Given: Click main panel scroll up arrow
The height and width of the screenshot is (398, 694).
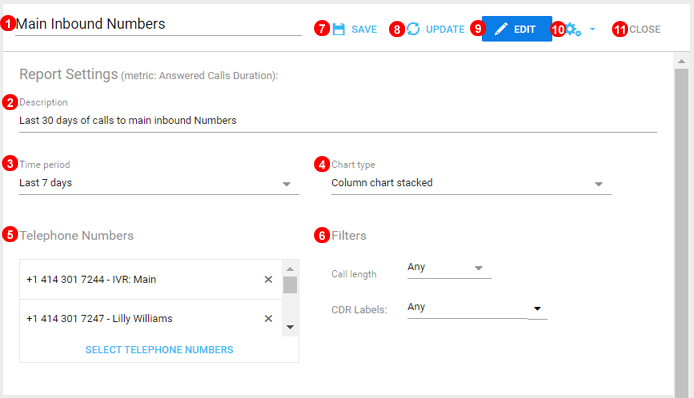Looking at the screenshot, I should click(682, 62).
